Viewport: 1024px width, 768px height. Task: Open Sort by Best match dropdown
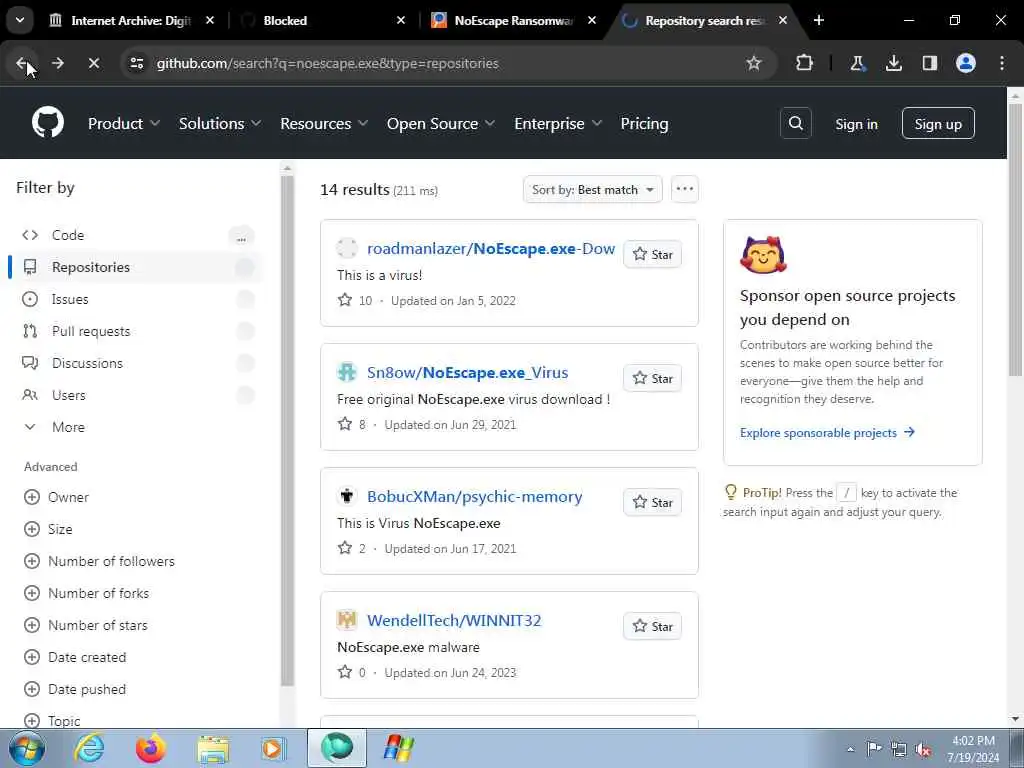tap(592, 189)
